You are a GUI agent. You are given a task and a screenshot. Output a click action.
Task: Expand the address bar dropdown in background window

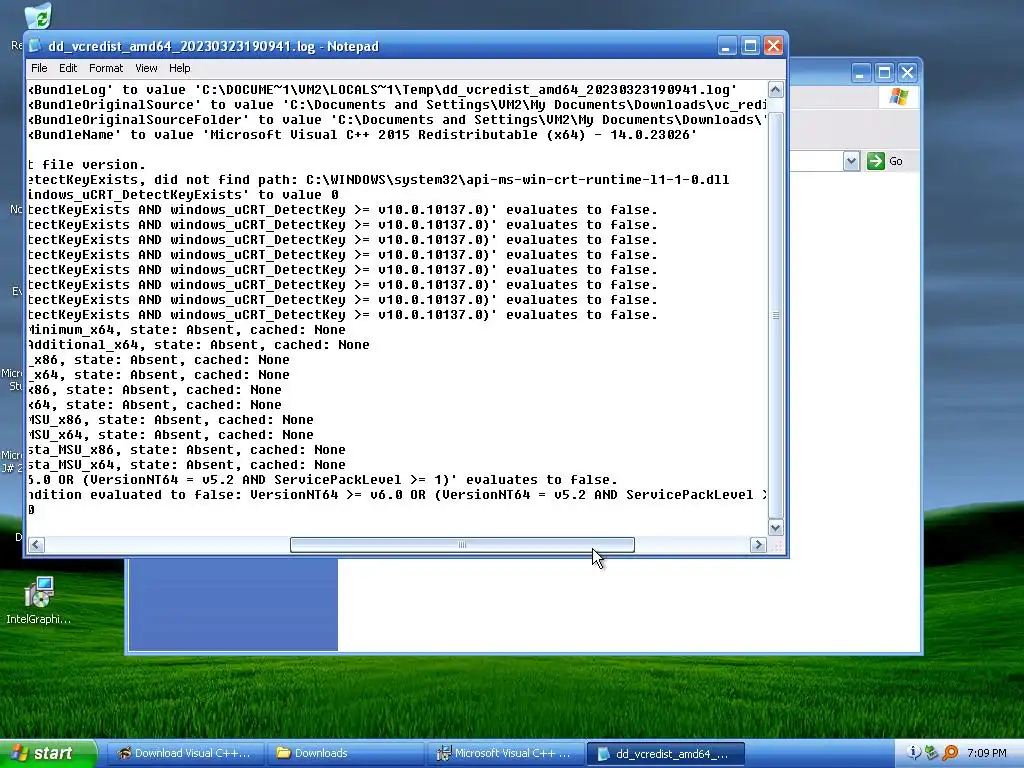(851, 161)
